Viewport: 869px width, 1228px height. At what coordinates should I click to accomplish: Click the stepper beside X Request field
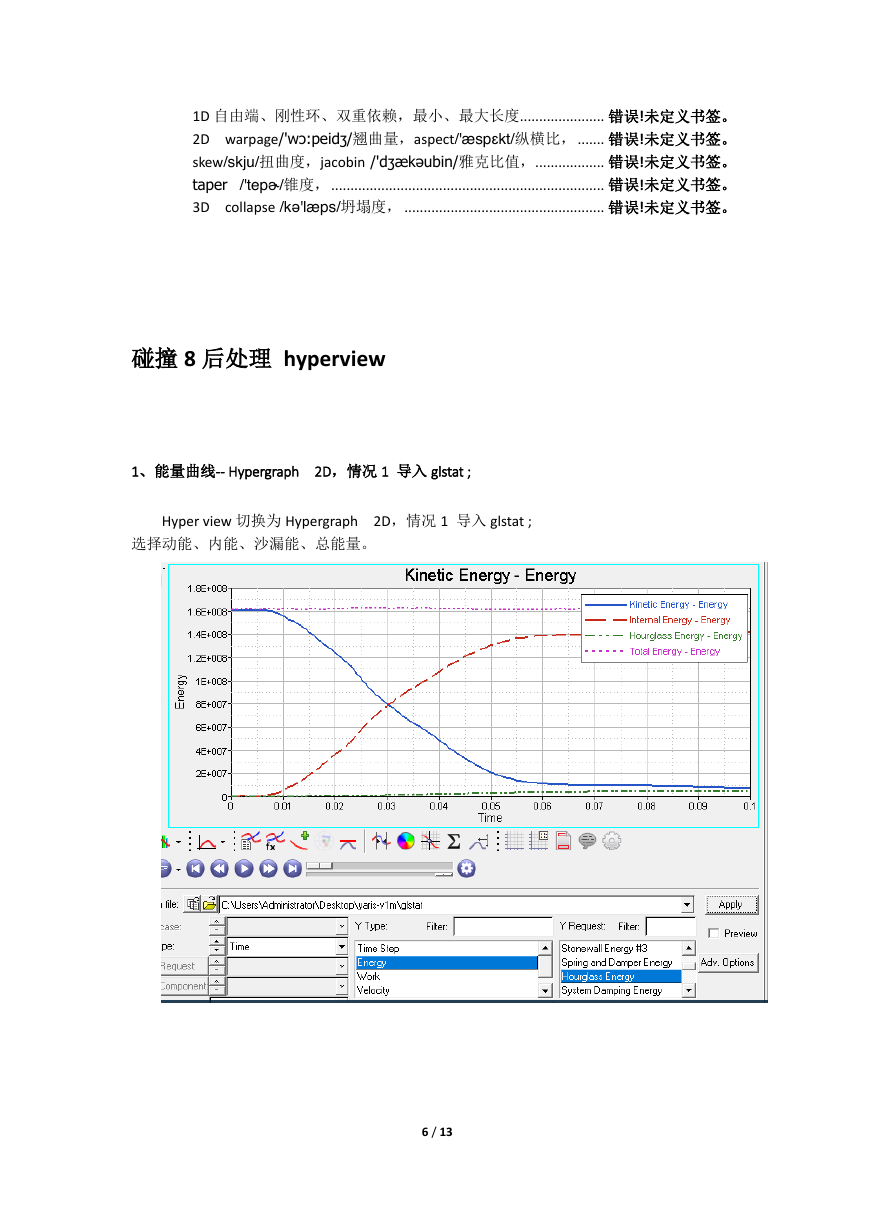click(217, 966)
